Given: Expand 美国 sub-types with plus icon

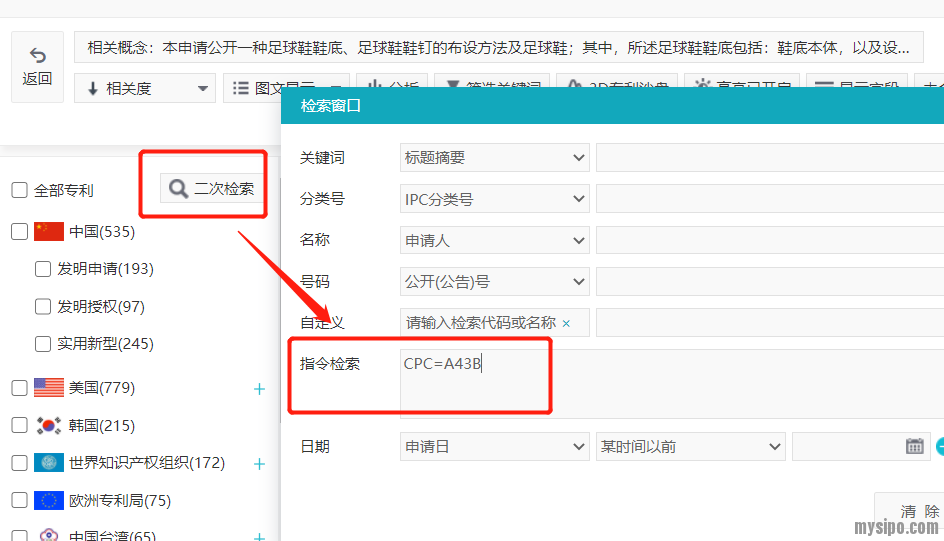Looking at the screenshot, I should pyautogui.click(x=259, y=388).
